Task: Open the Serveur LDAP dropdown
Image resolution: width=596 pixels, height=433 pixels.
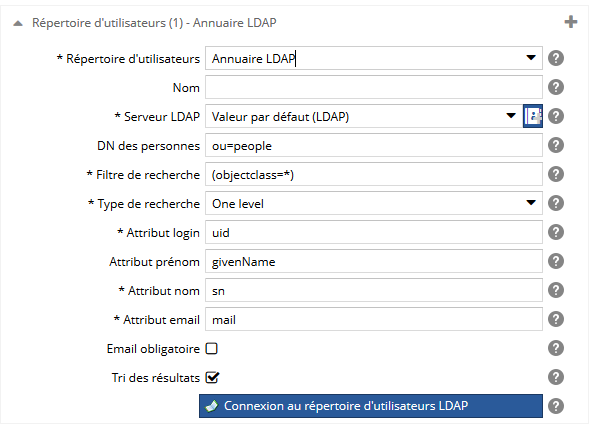Action: [x=364, y=116]
